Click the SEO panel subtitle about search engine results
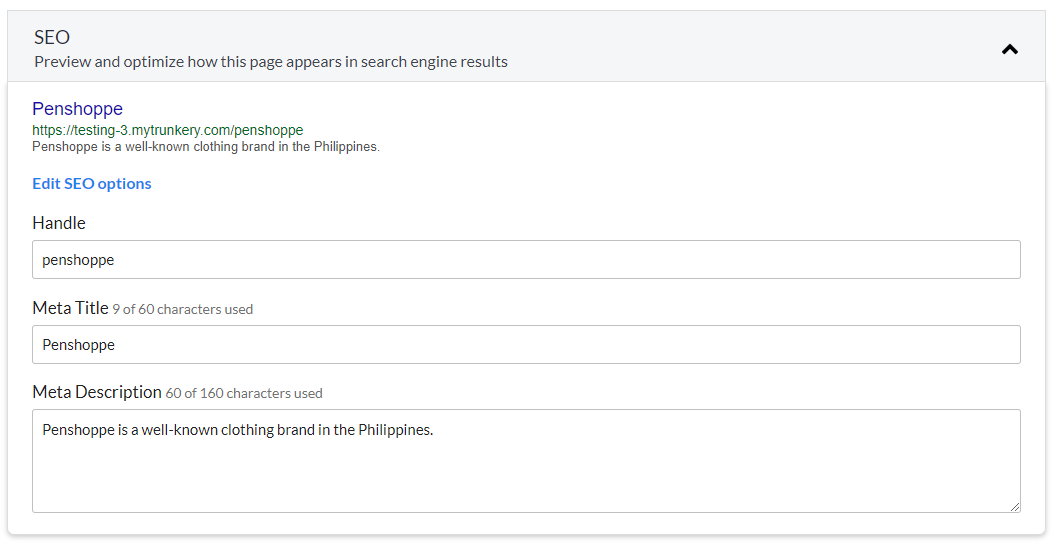Screen dimensions: 1053x543 (271, 62)
